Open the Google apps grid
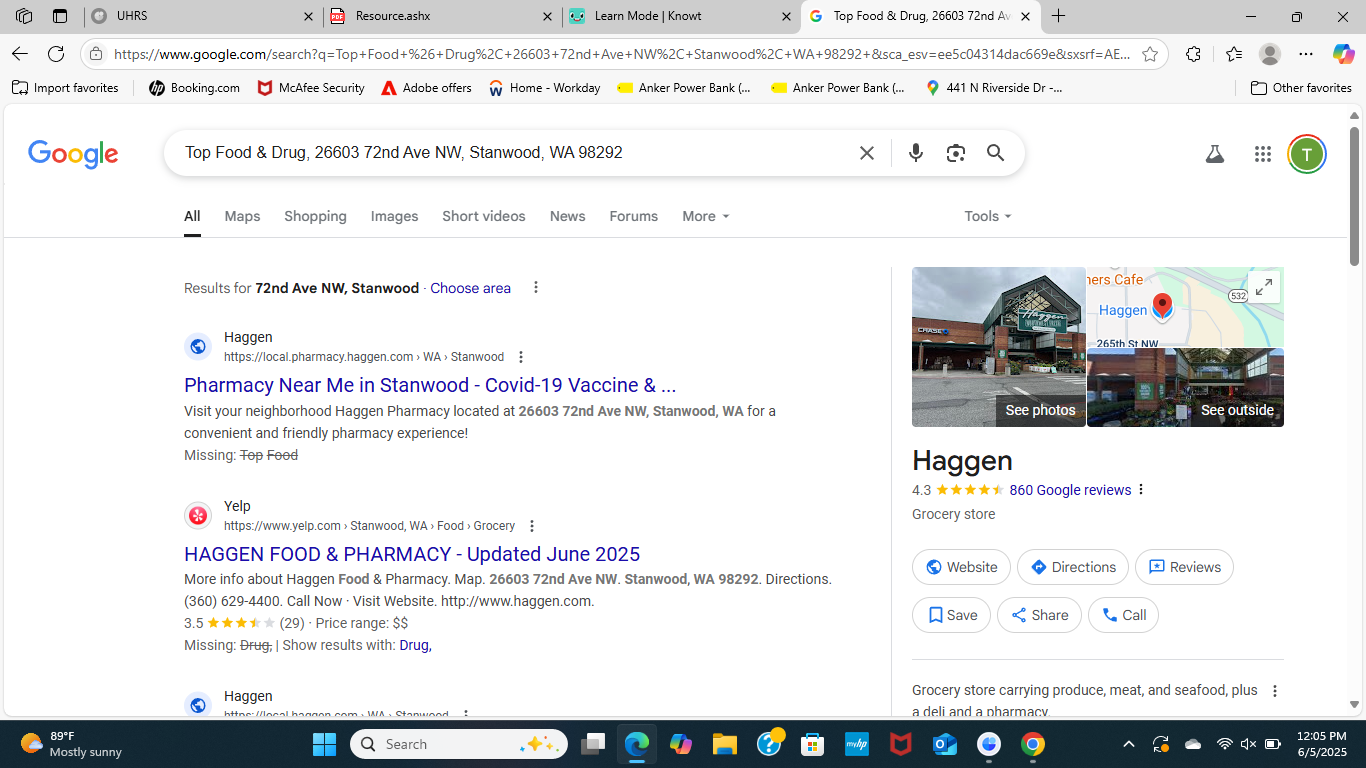The height and width of the screenshot is (768, 1366). (x=1263, y=154)
